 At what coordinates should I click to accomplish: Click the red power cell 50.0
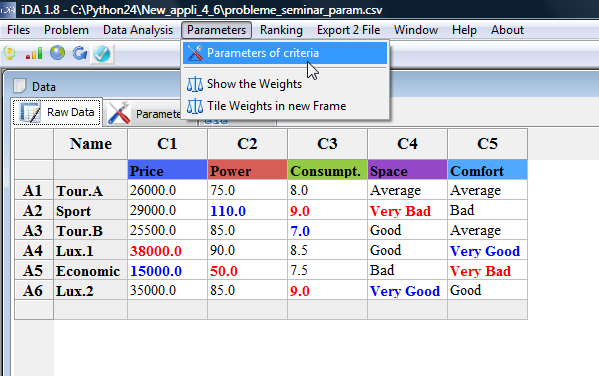pyautogui.click(x=247, y=271)
